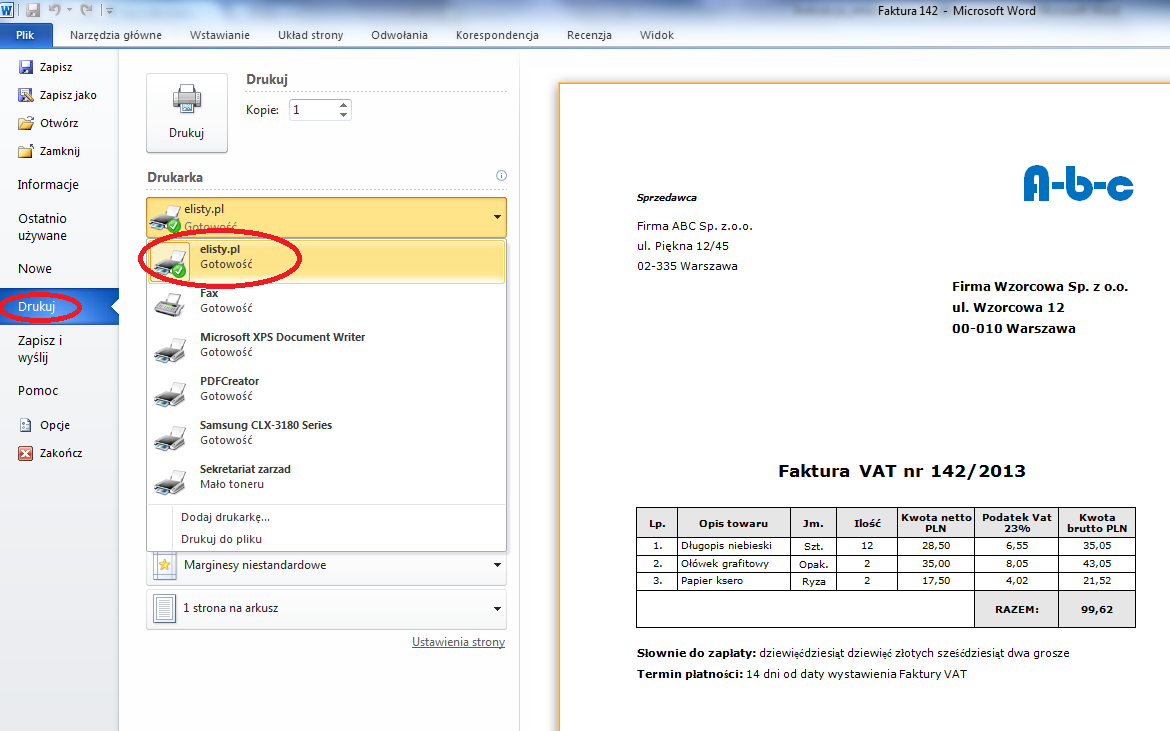1170x731 pixels.
Task: Open the Odwołania tab
Action: 399,35
